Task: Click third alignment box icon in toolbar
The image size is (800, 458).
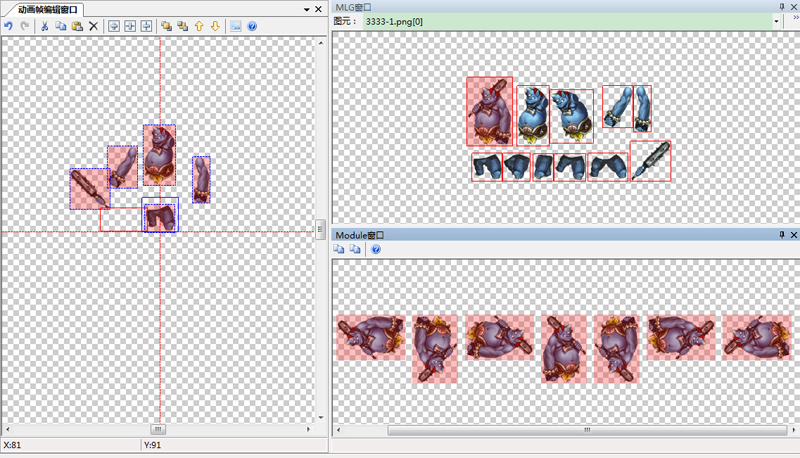Action: [146, 26]
